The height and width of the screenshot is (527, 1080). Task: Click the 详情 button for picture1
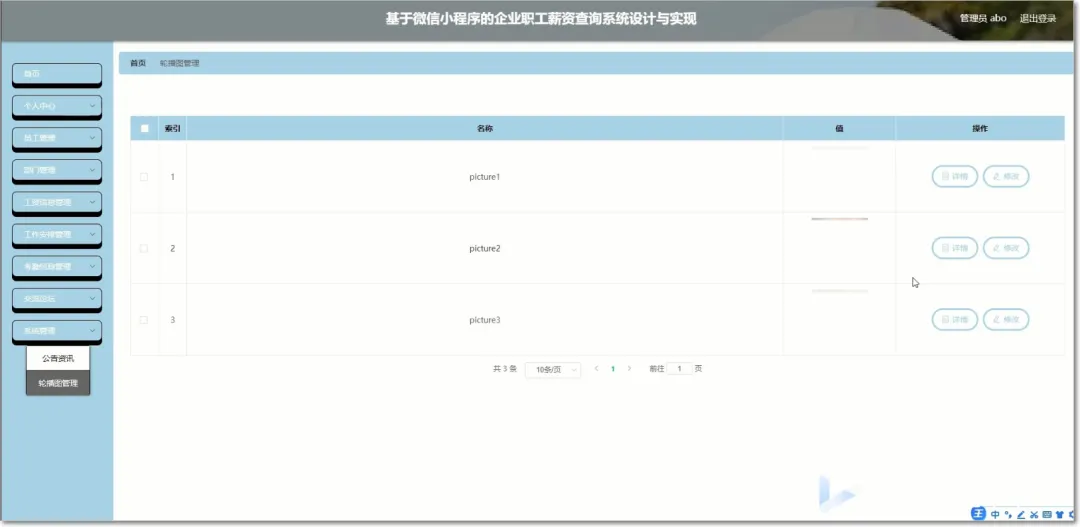[x=955, y=176]
